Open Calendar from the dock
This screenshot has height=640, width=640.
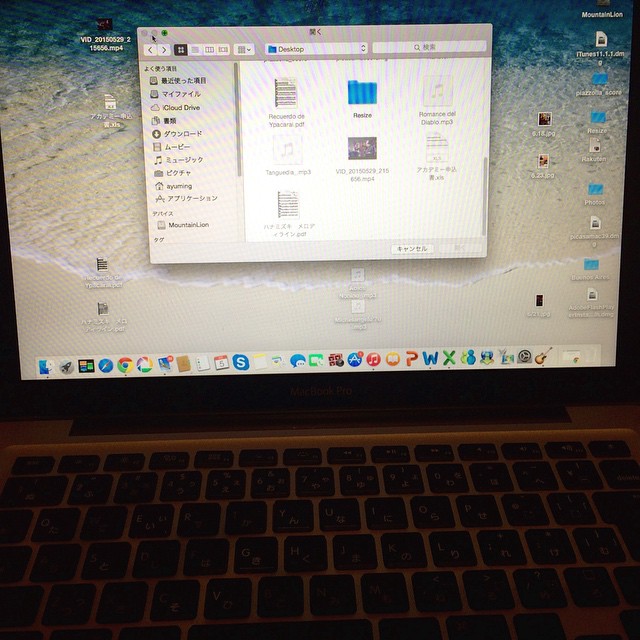tap(222, 362)
